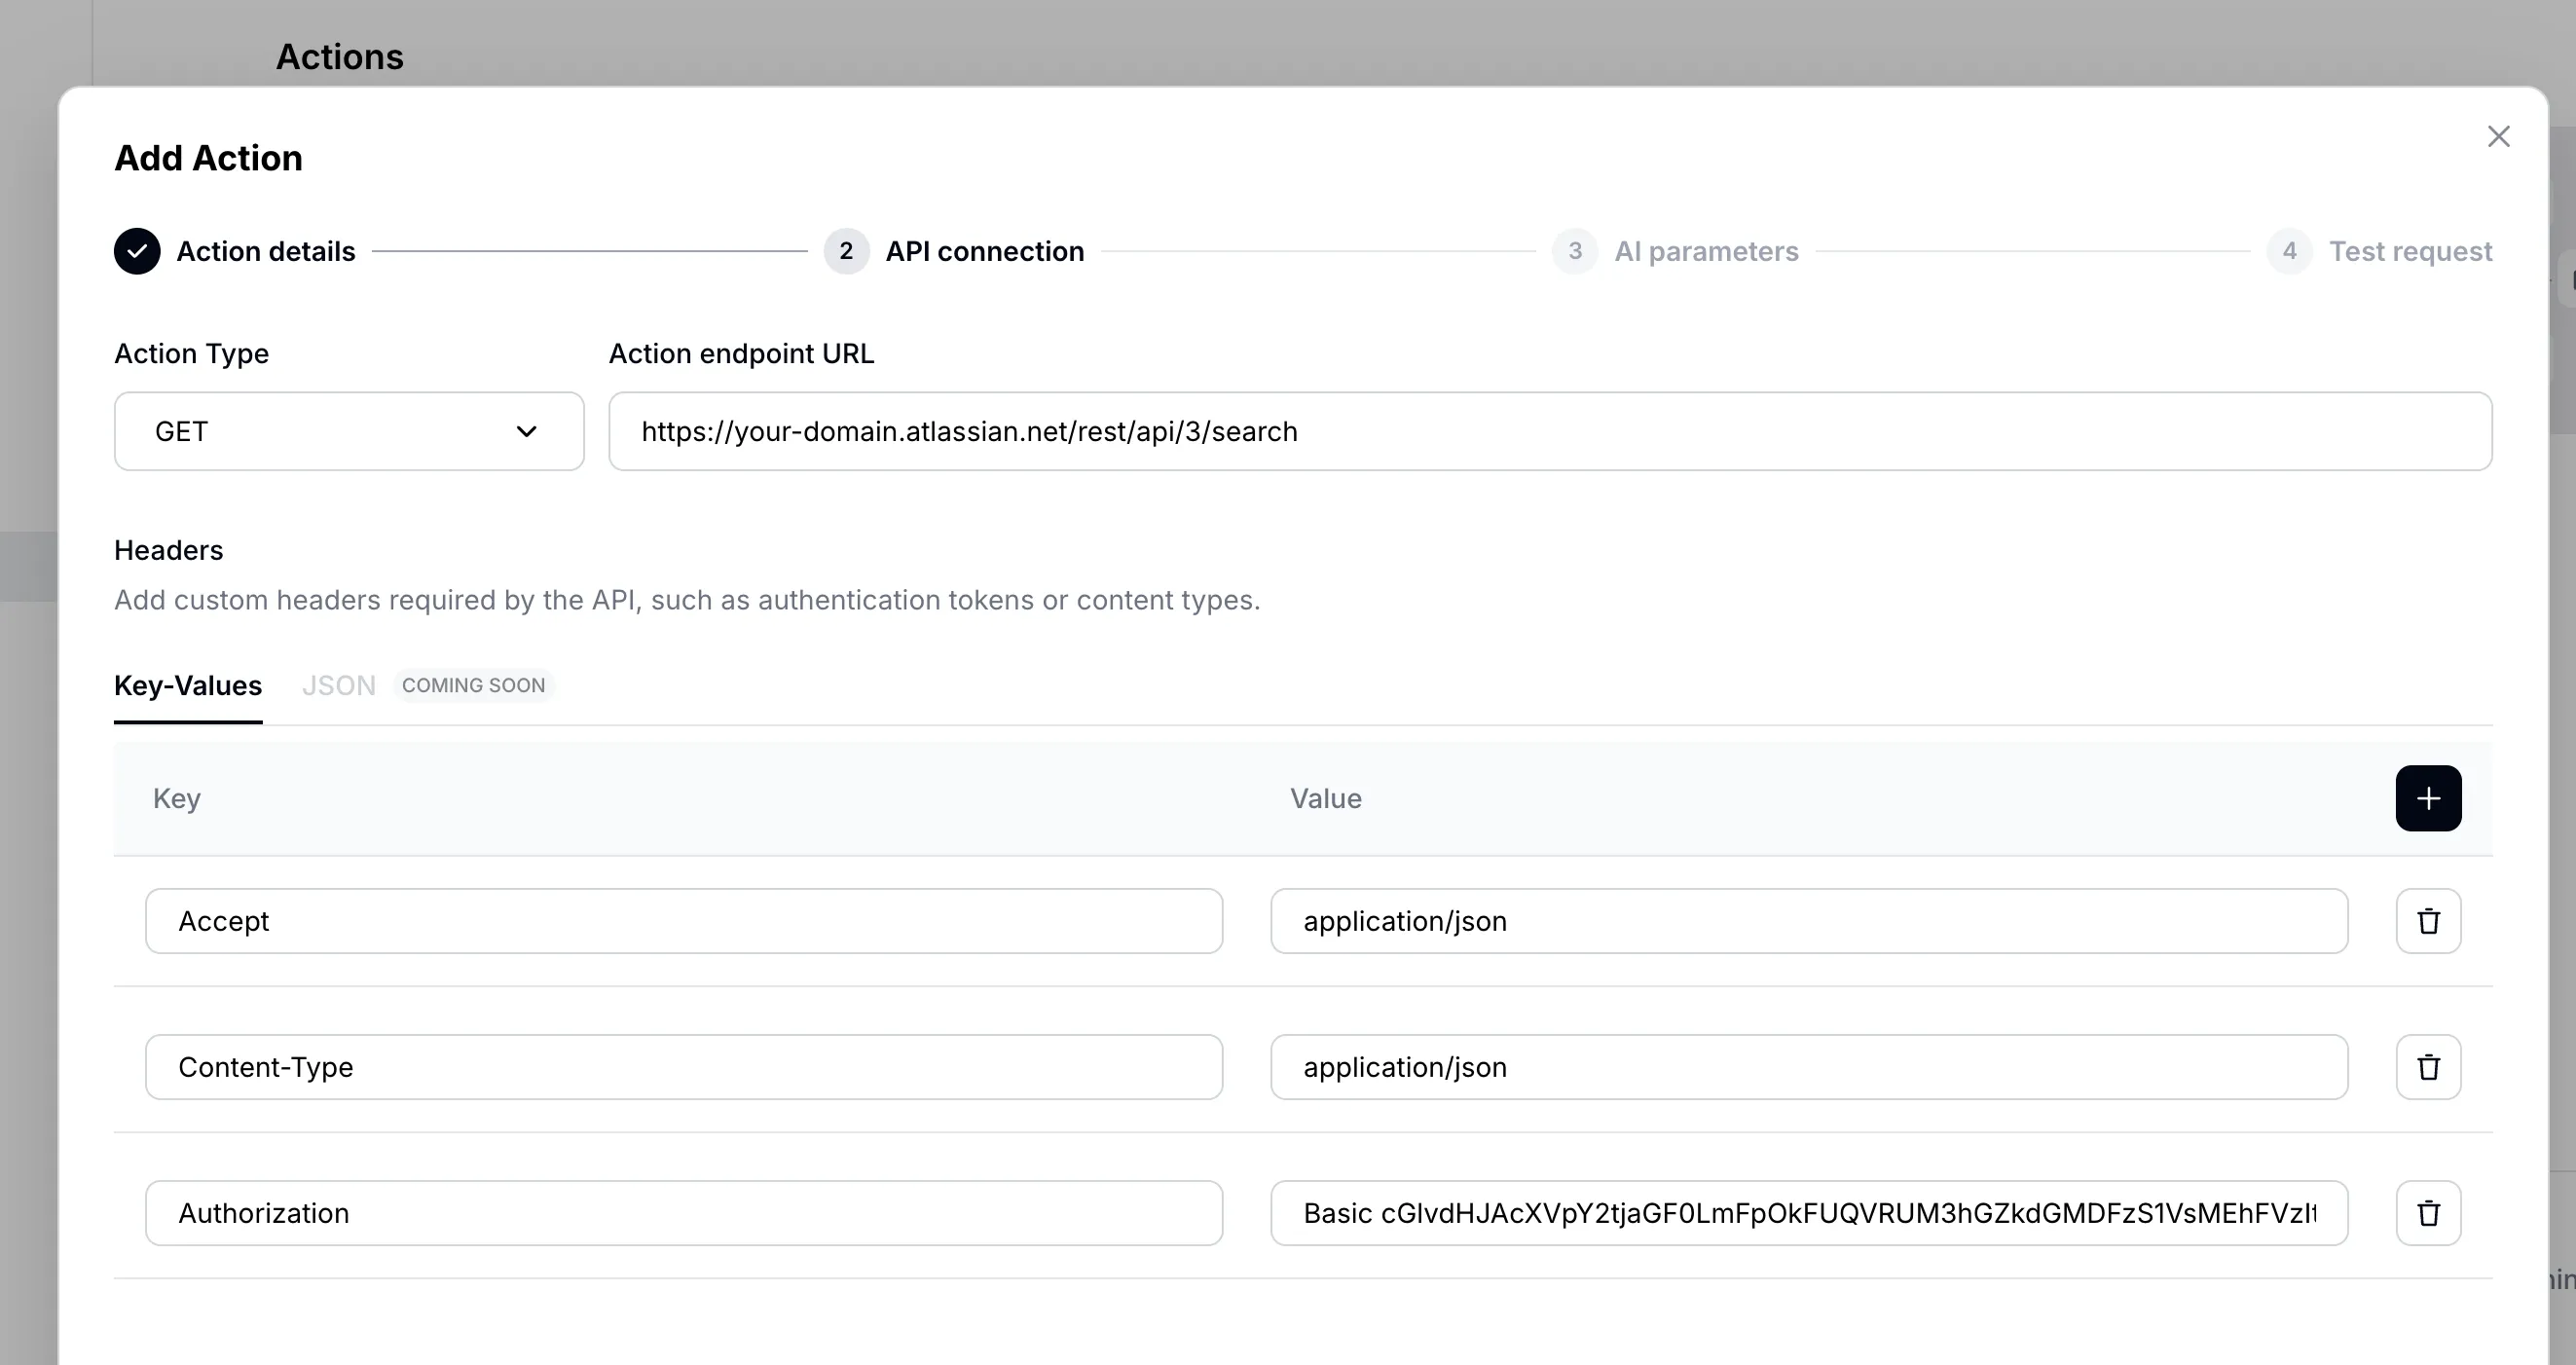Image resolution: width=2576 pixels, height=1365 pixels.
Task: Go to the Test request step label
Action: [2410, 251]
